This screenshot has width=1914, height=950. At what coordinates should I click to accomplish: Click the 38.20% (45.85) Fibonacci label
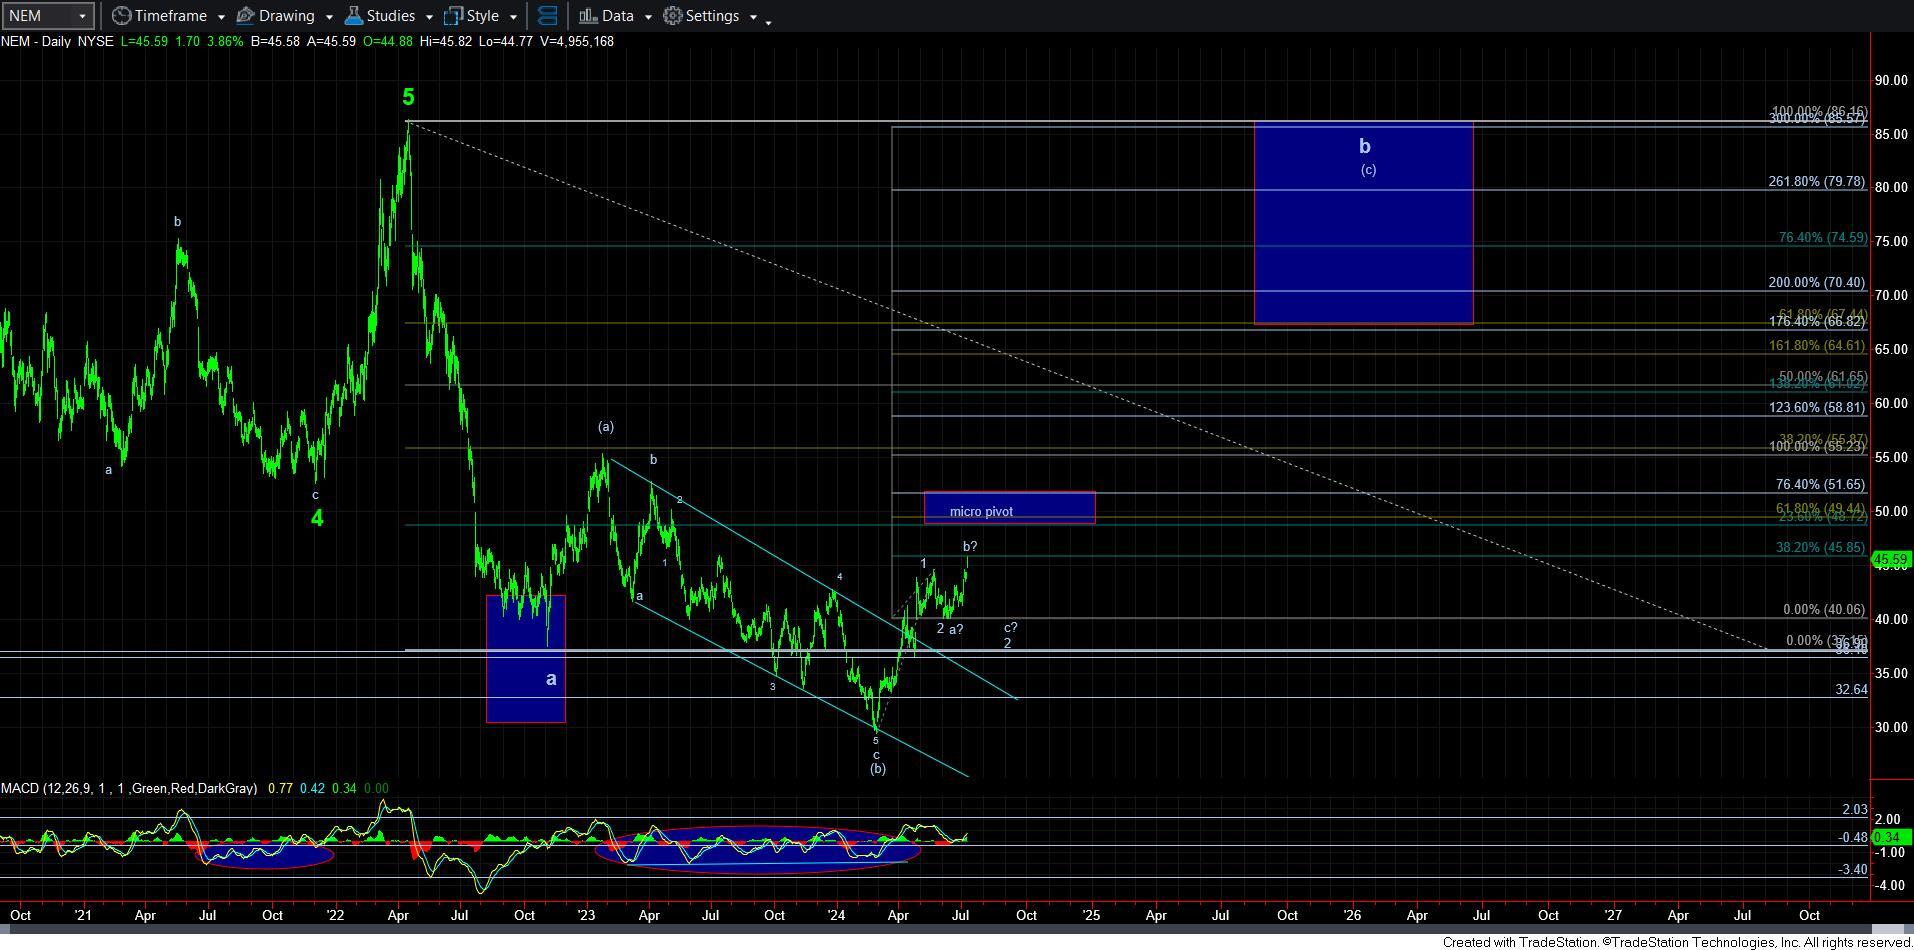point(1820,548)
